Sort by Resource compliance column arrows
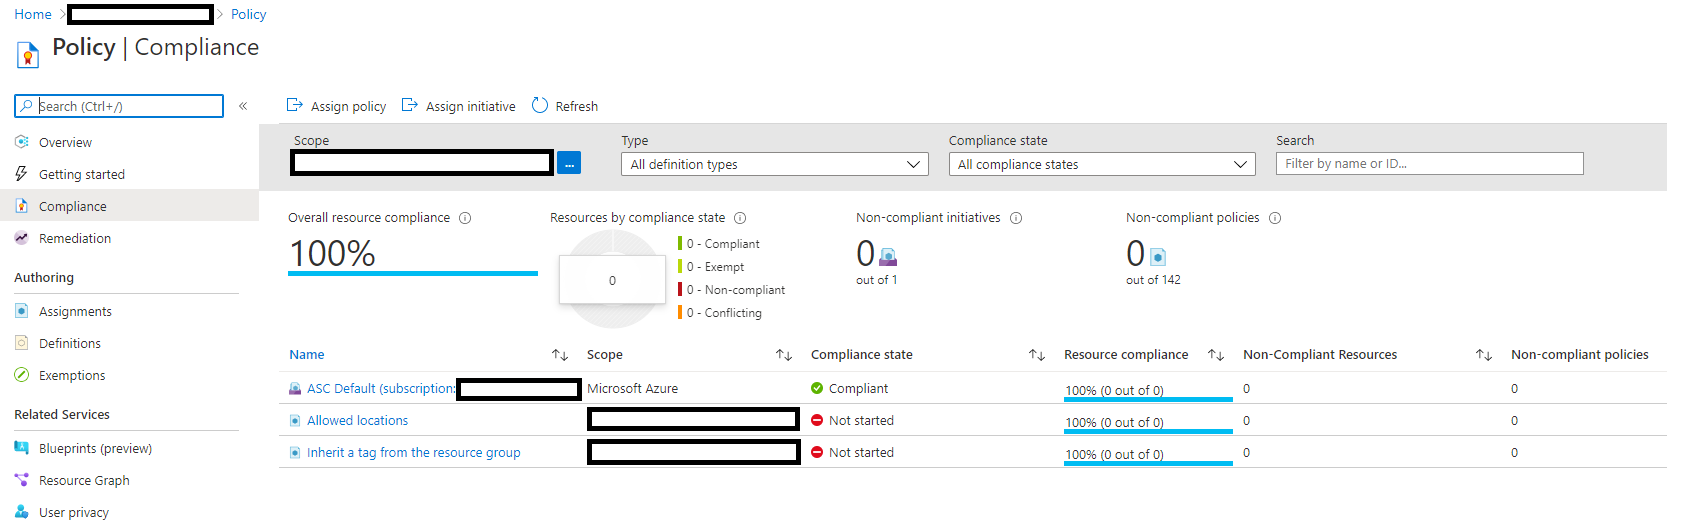This screenshot has height=531, width=1683. coord(1216,355)
